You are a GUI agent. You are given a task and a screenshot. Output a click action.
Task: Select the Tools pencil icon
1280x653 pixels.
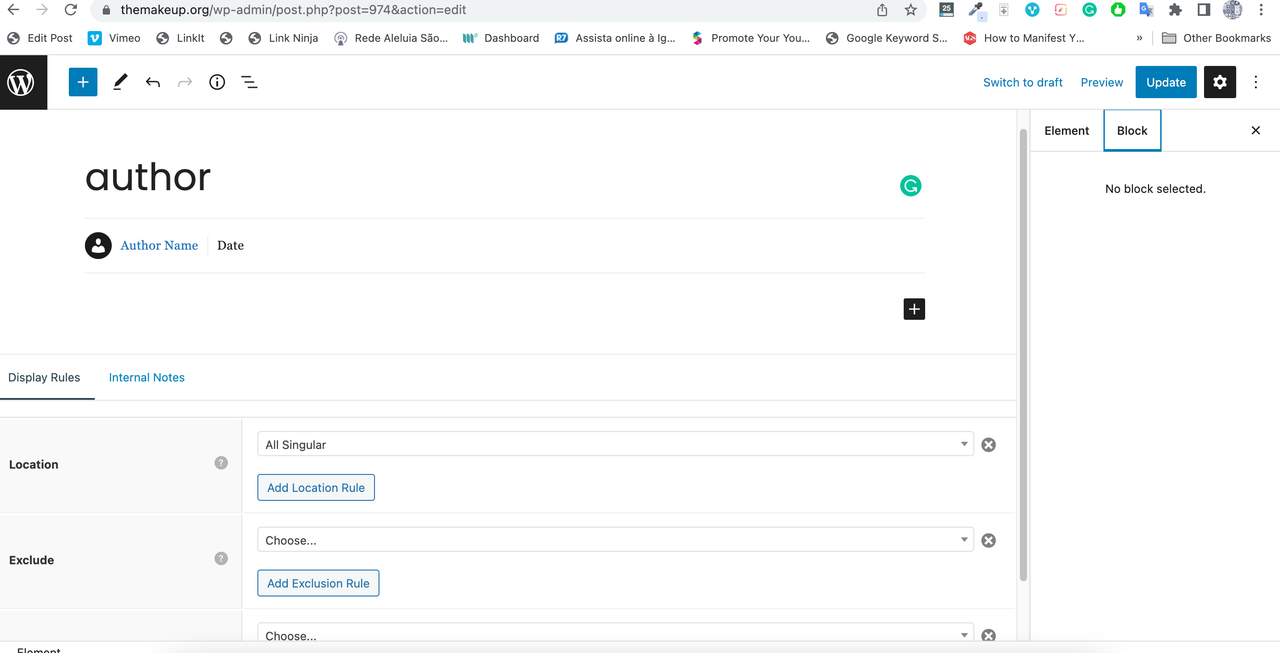coord(120,82)
